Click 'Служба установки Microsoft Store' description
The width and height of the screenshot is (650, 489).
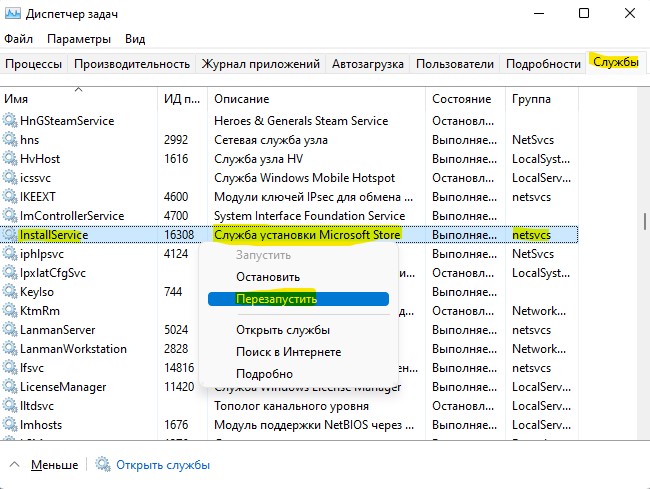307,235
